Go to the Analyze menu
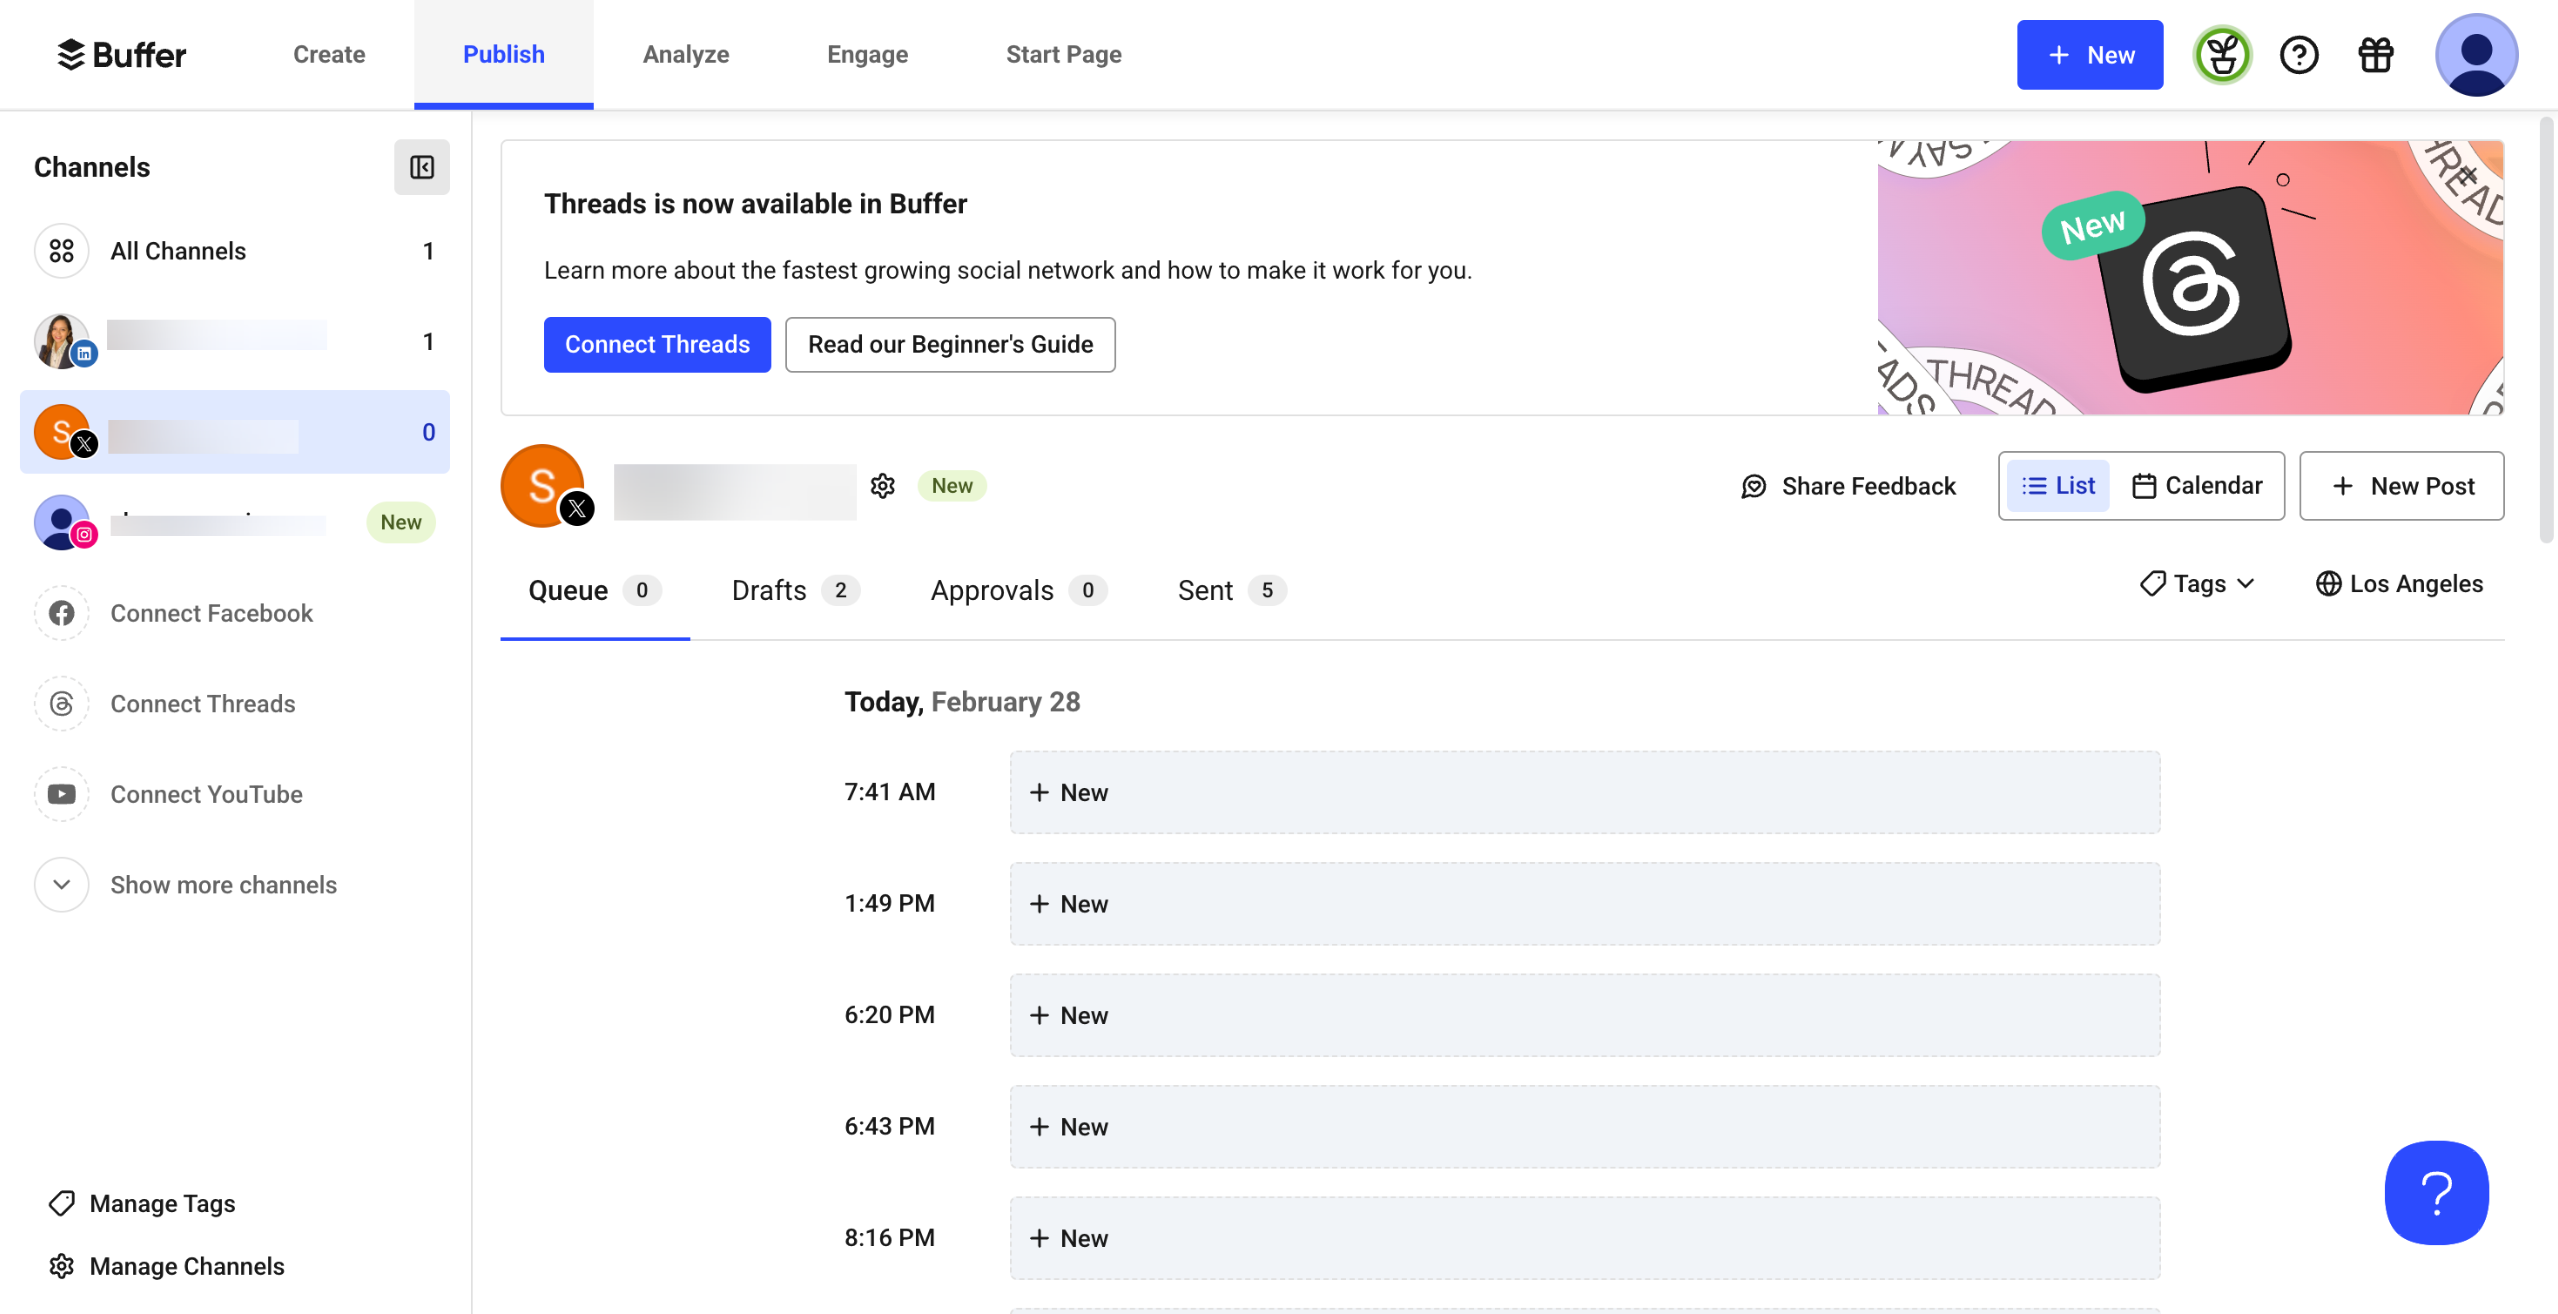This screenshot has width=2558, height=1314. (x=685, y=55)
